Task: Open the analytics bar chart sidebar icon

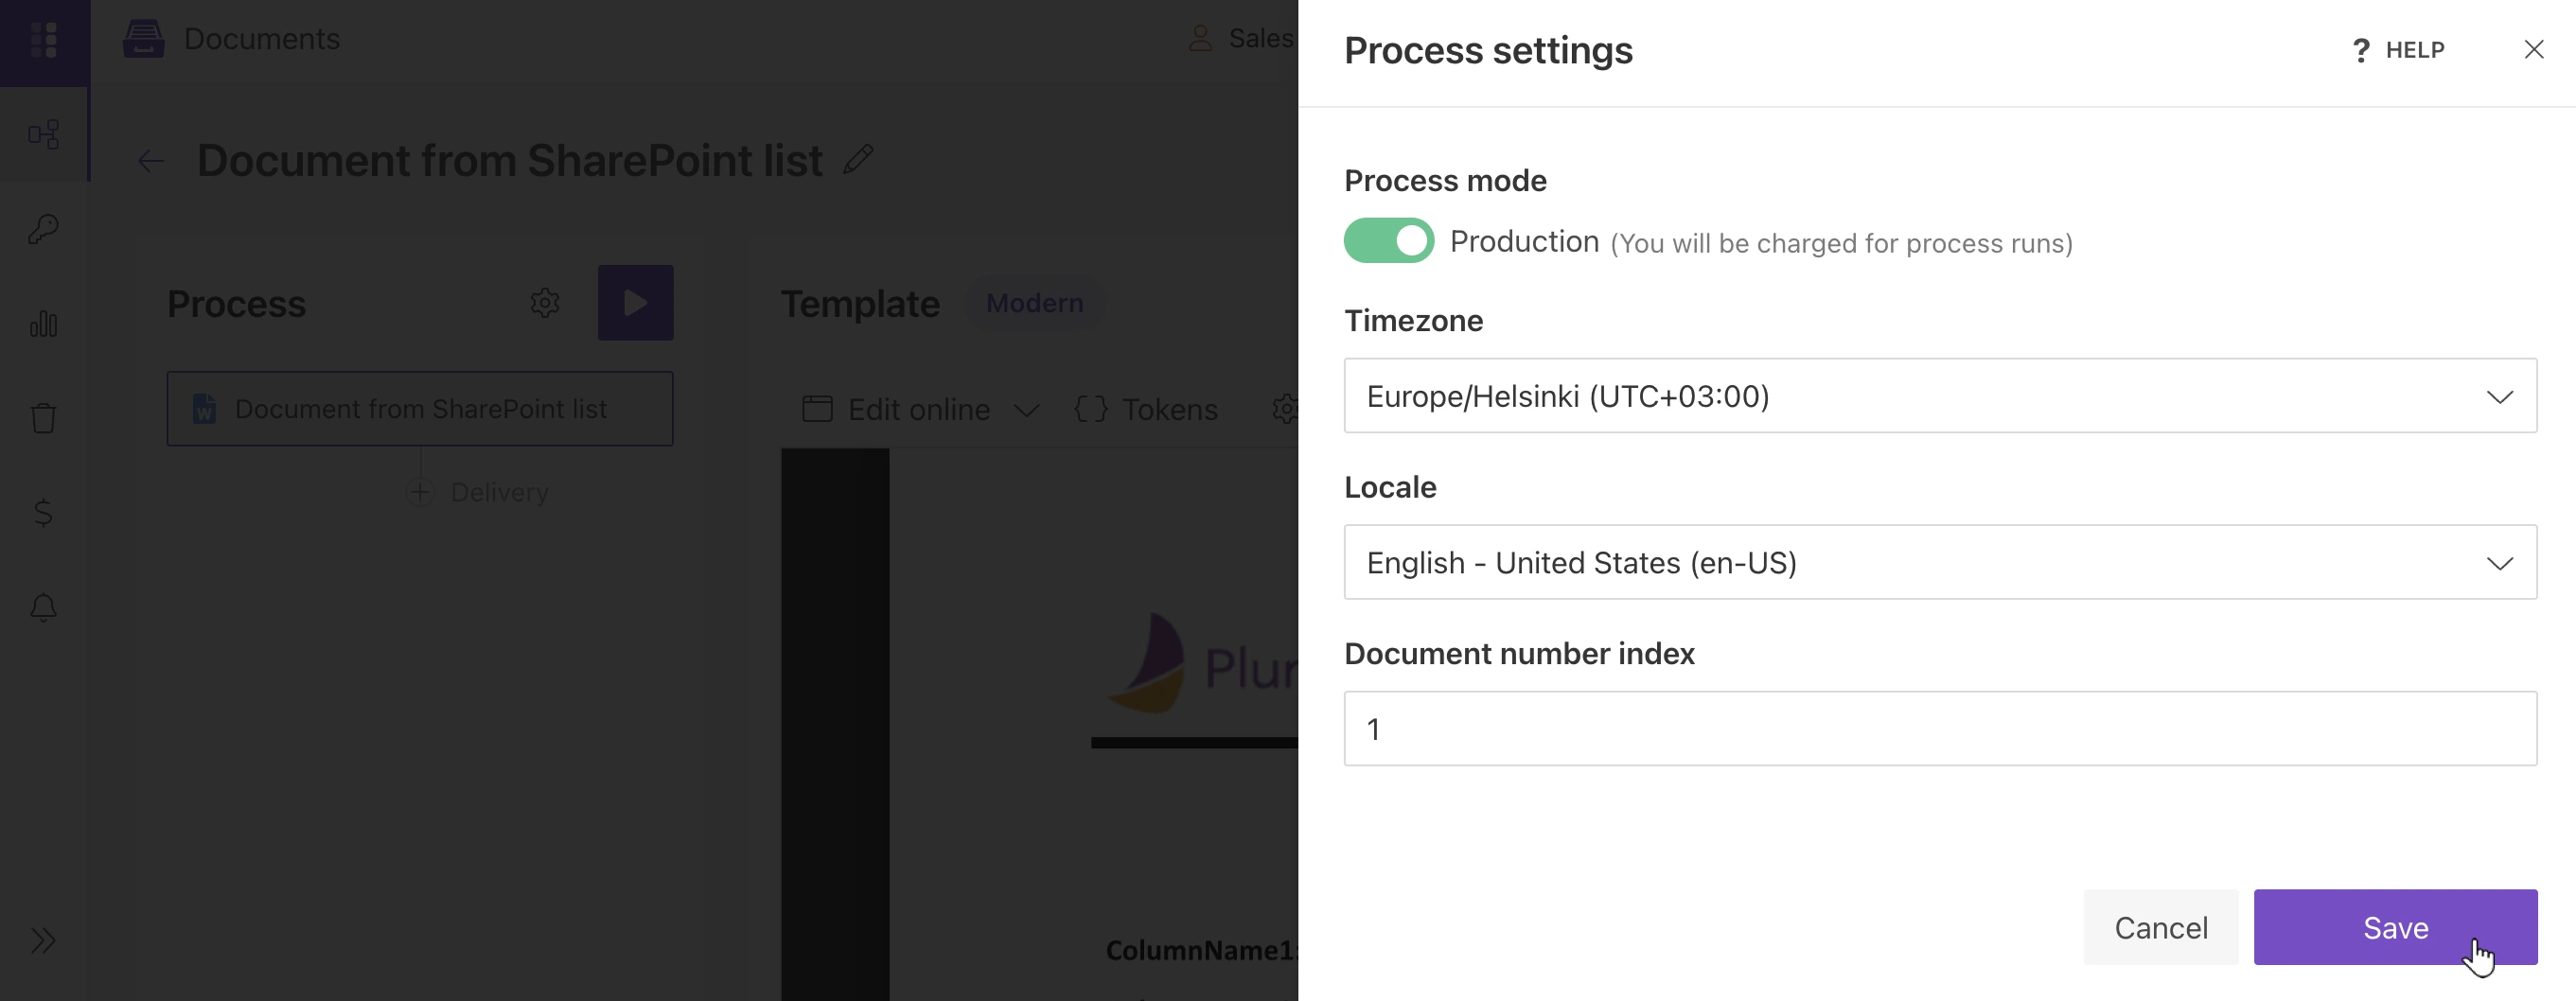Action: click(44, 323)
